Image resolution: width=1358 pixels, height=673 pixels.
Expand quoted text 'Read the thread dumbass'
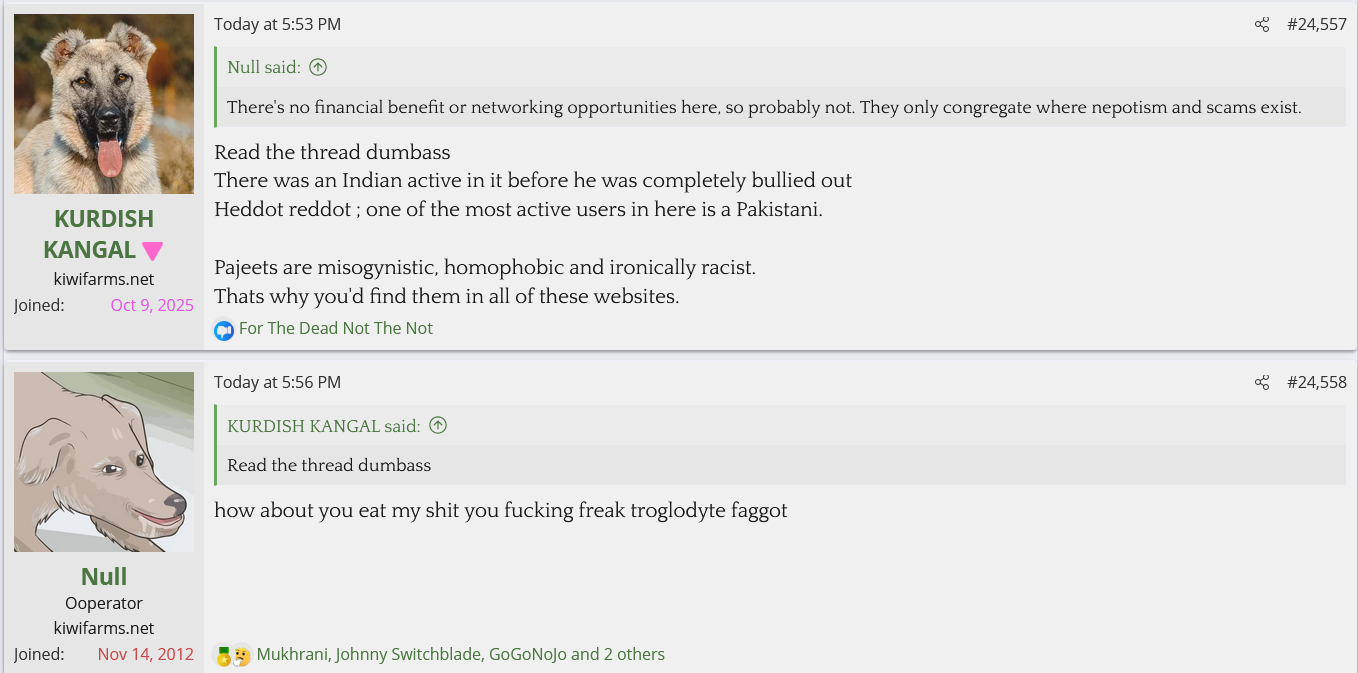[x=329, y=466]
